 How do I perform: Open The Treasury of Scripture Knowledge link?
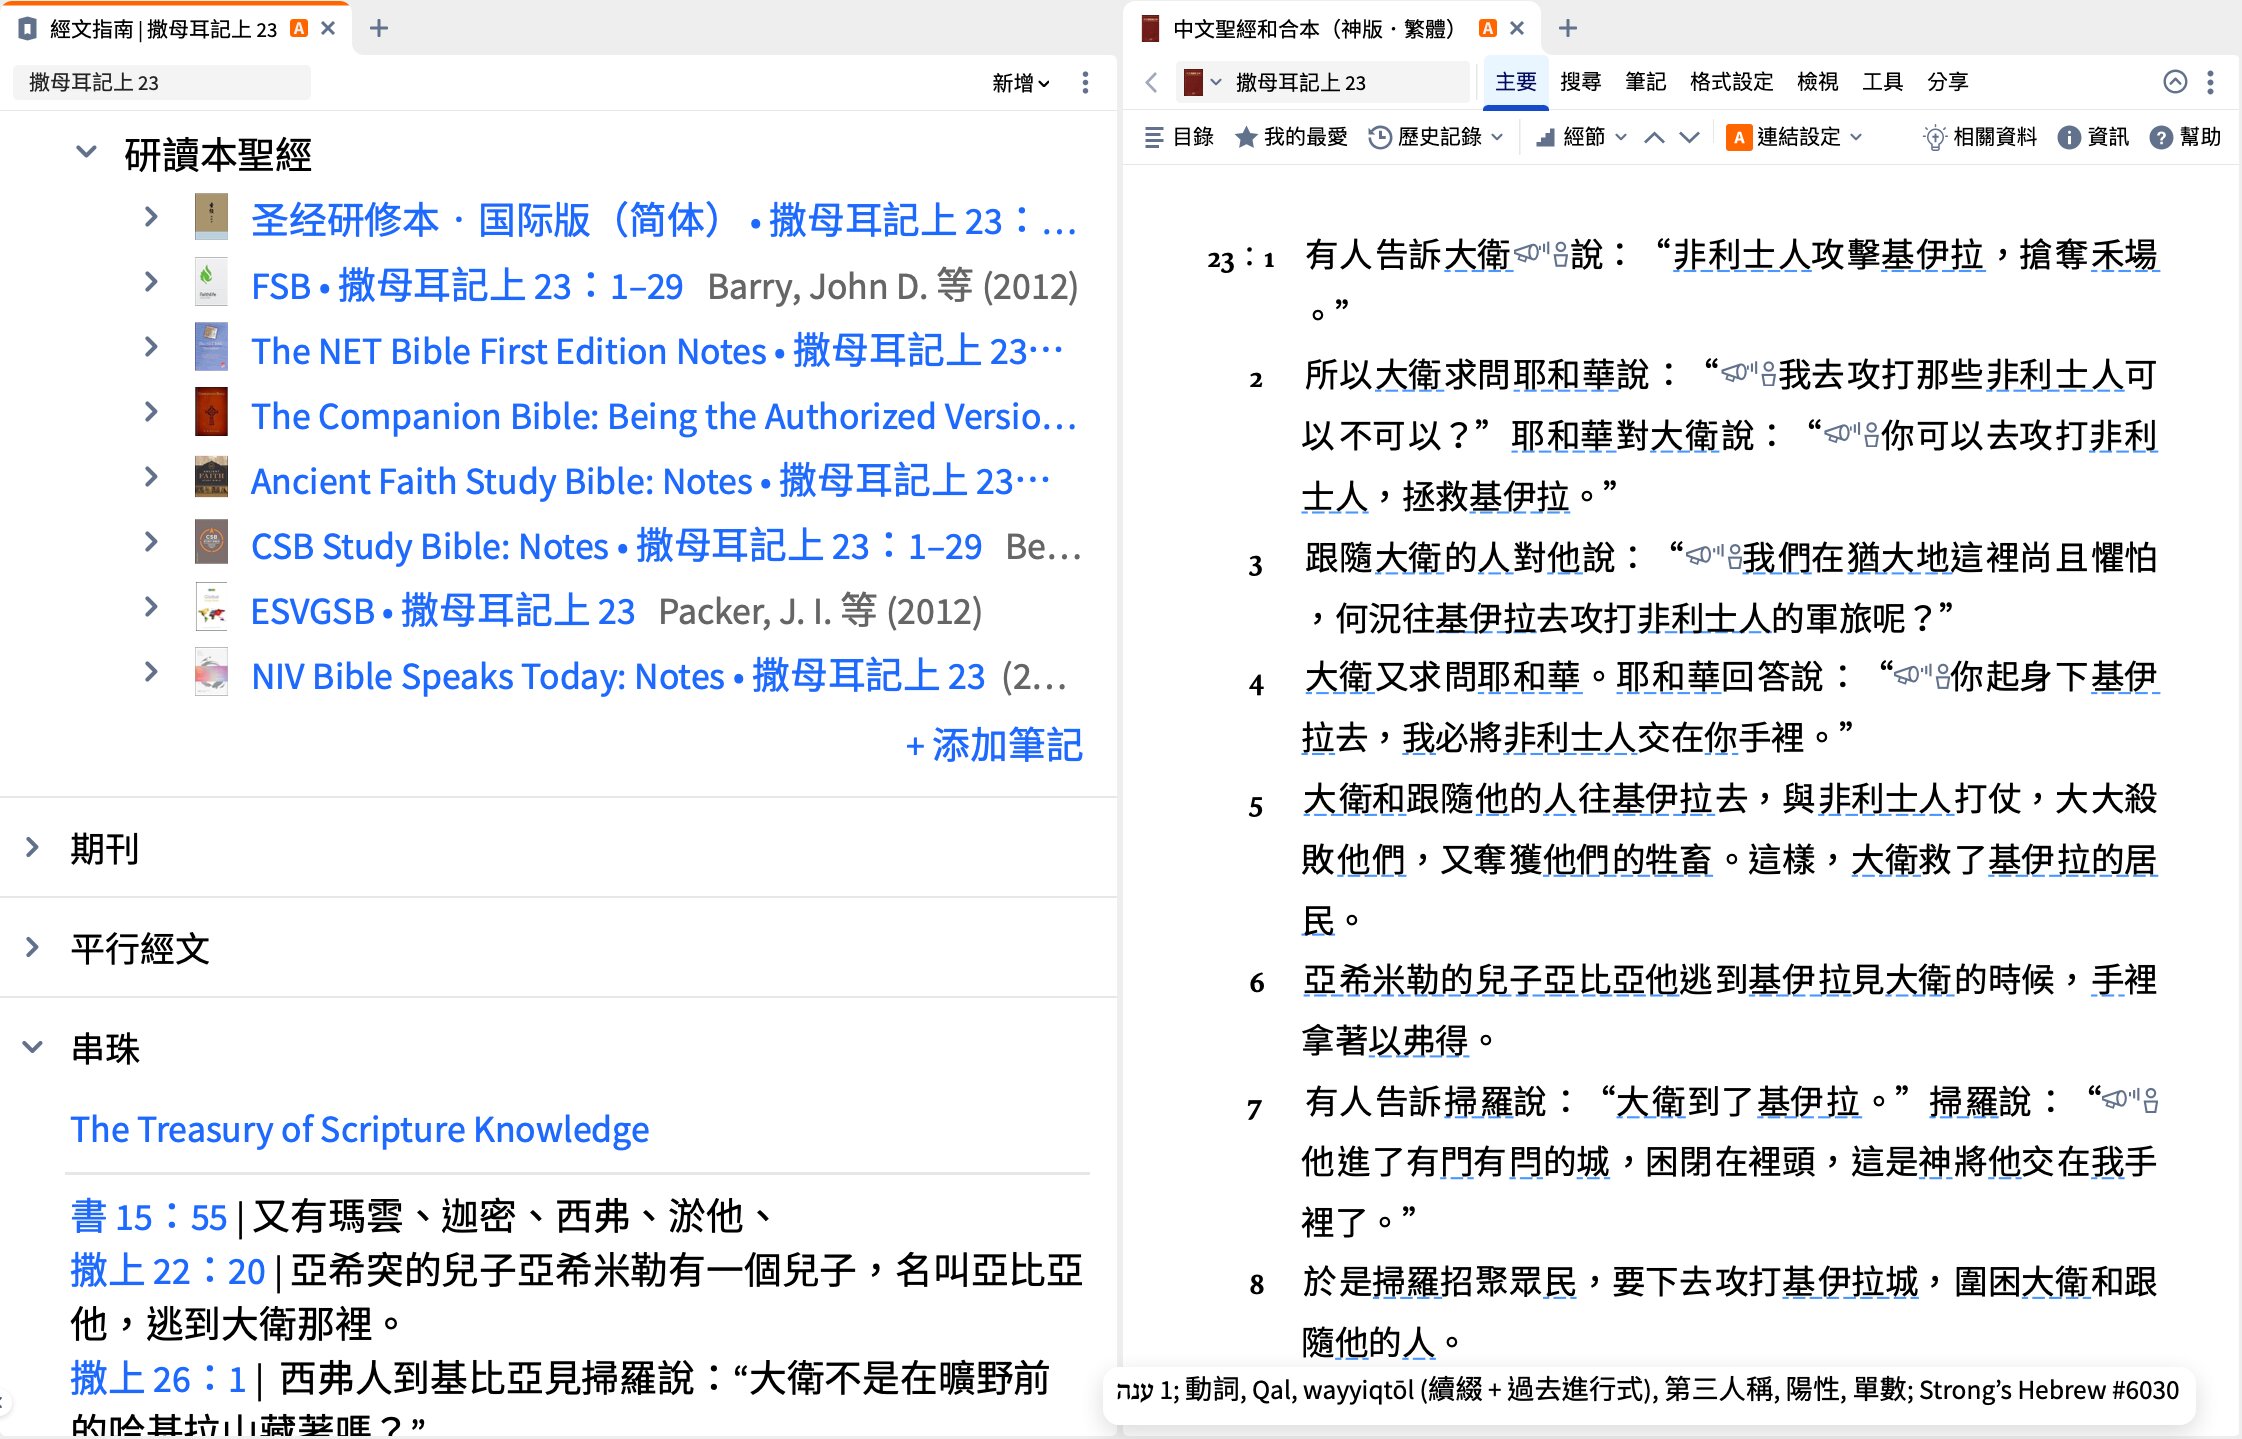360,1129
